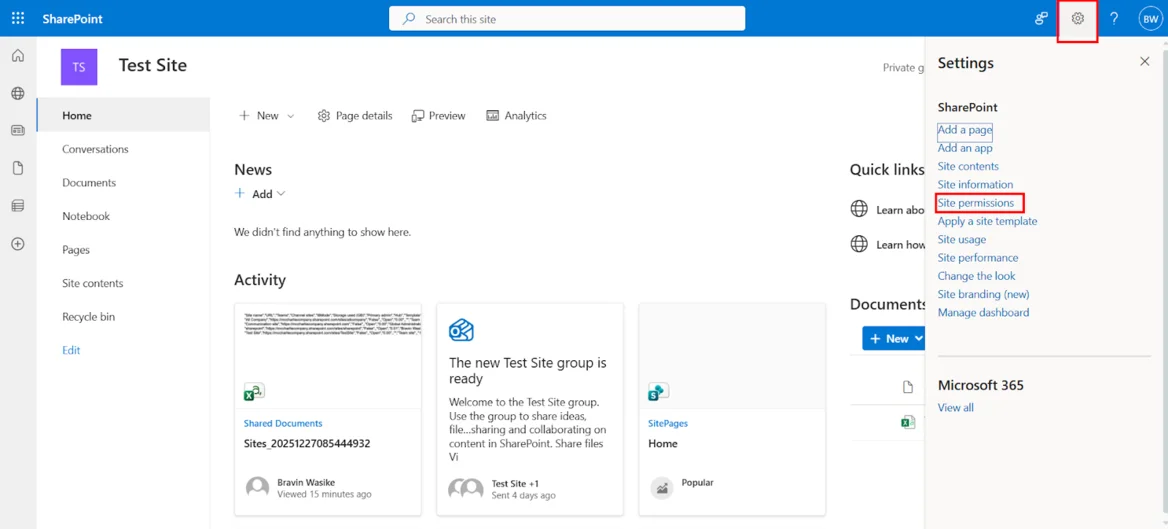The height and width of the screenshot is (529, 1168).
Task: Click the Change the look link
Action: pos(977,276)
